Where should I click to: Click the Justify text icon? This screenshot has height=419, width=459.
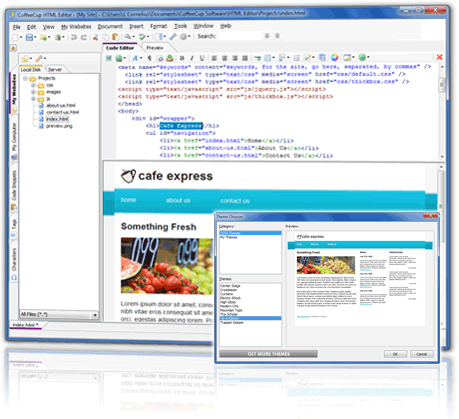(245, 58)
